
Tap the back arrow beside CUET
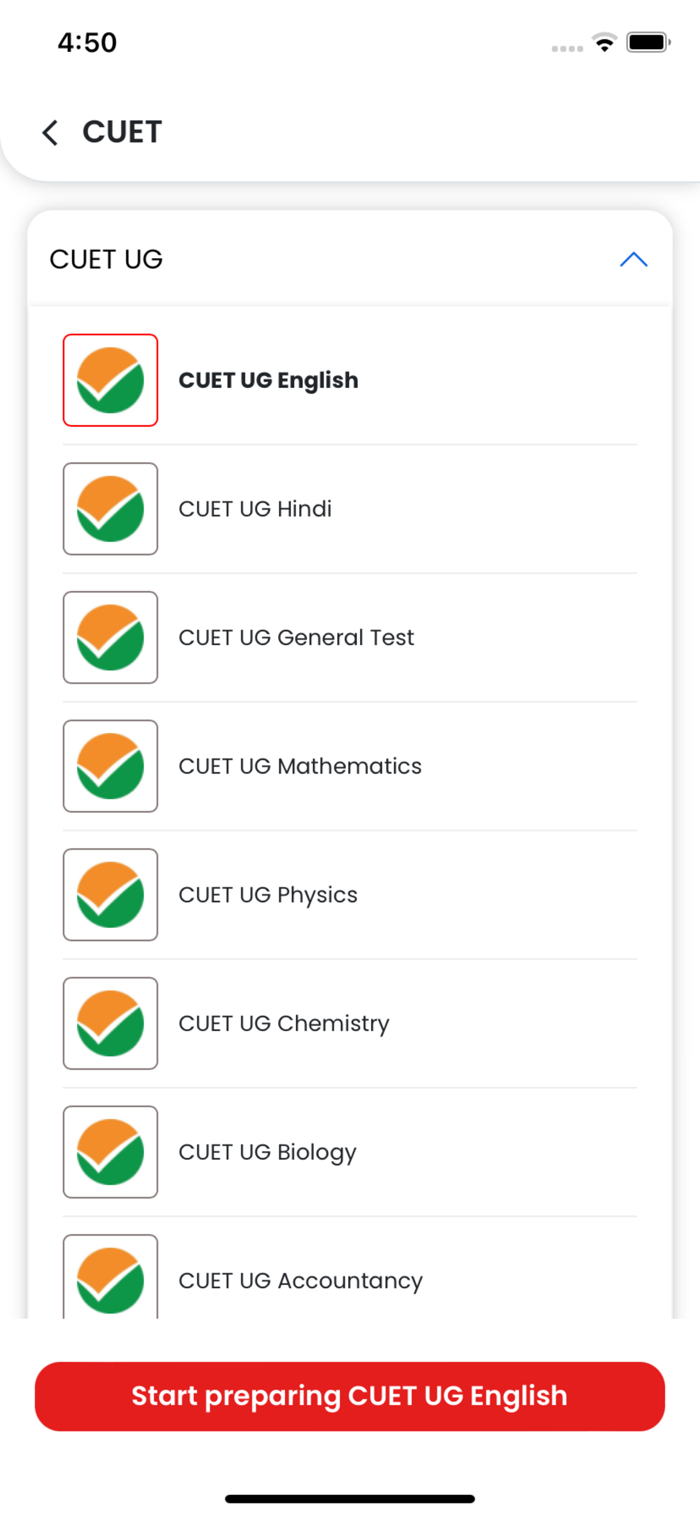(50, 132)
